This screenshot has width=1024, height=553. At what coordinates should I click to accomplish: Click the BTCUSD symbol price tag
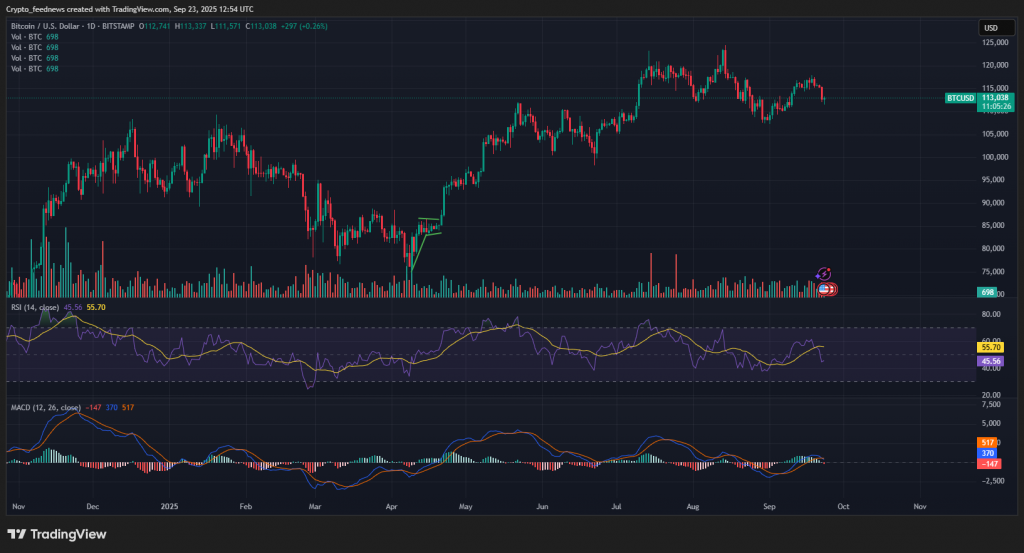click(x=960, y=98)
